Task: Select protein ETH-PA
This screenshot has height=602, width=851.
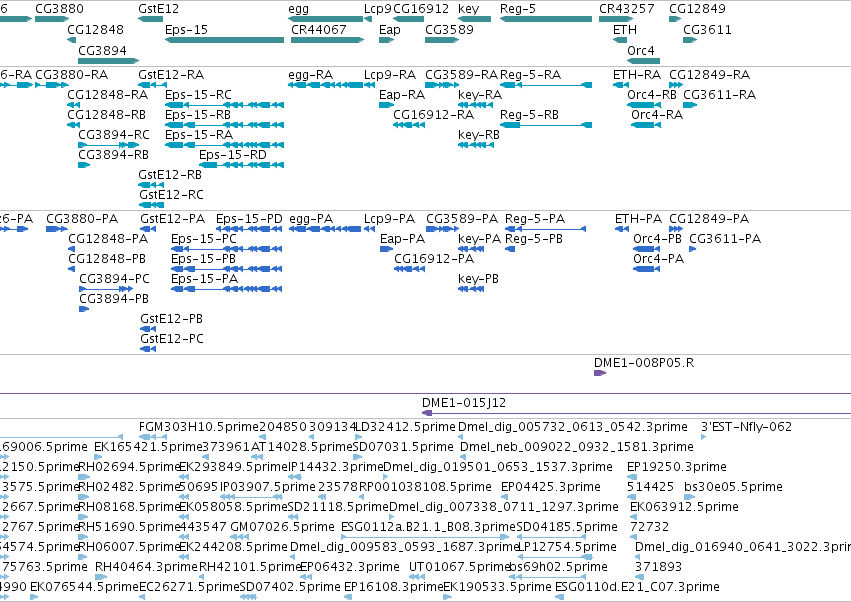Action: pyautogui.click(x=638, y=218)
